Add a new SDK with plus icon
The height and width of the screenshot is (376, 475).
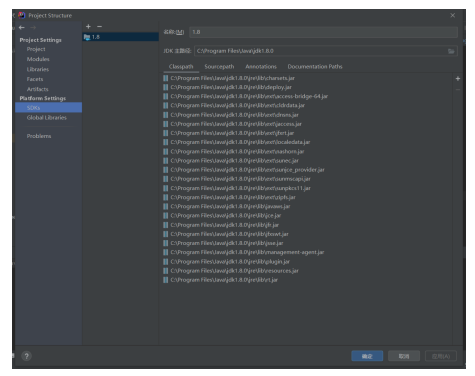coord(88,26)
